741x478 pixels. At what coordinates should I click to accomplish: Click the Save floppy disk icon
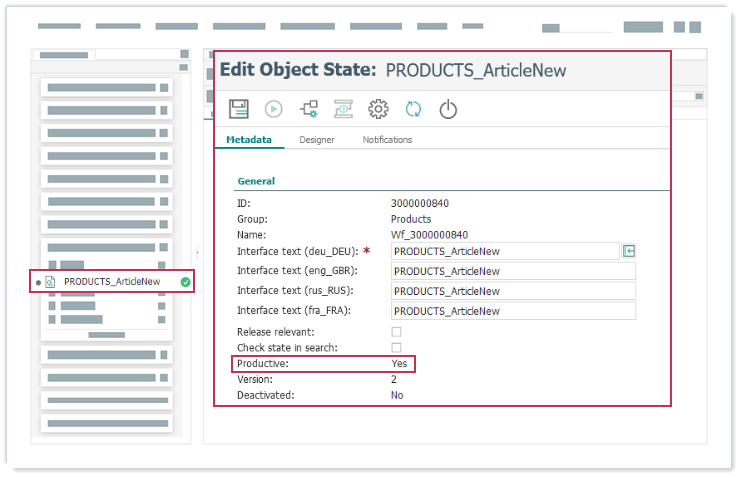pos(239,109)
